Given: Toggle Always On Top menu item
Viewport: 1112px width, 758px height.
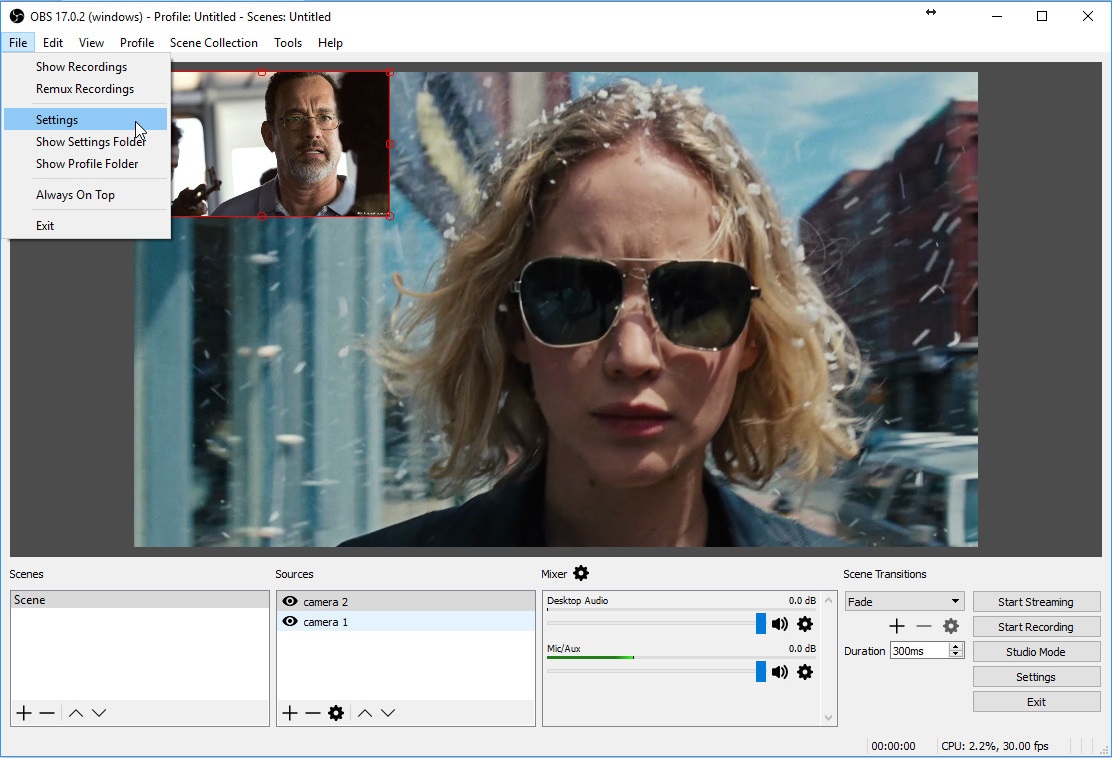Looking at the screenshot, I should (x=86, y=195).
